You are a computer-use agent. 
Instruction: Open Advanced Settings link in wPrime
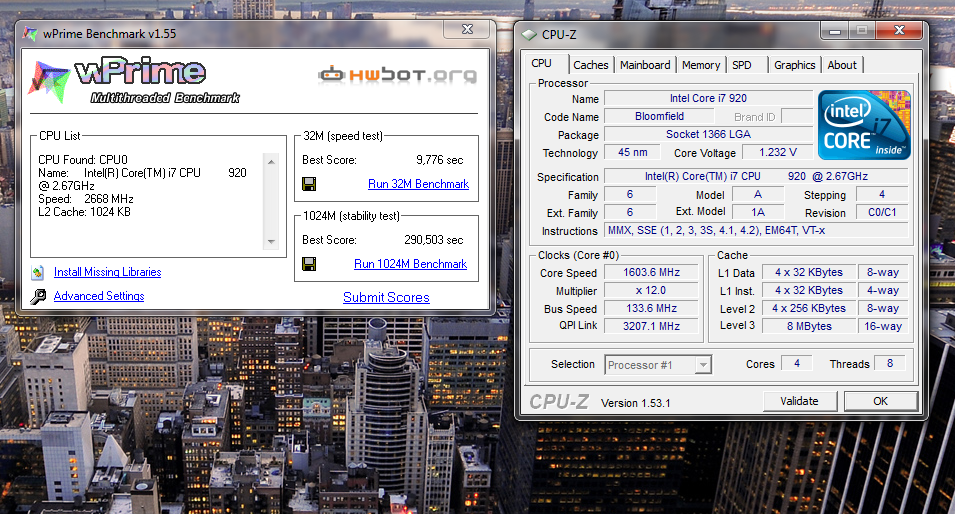pyautogui.click(x=99, y=296)
